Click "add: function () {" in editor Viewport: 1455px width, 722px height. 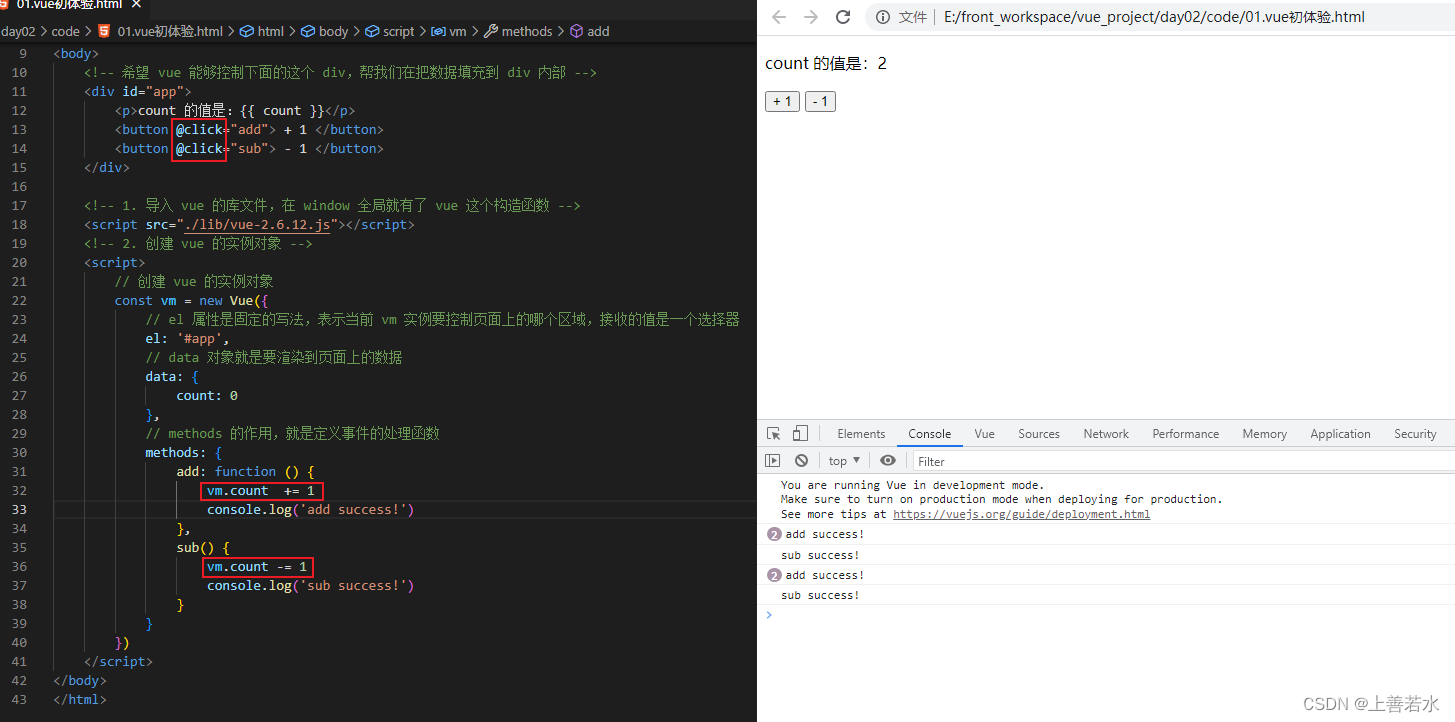[x=245, y=471]
